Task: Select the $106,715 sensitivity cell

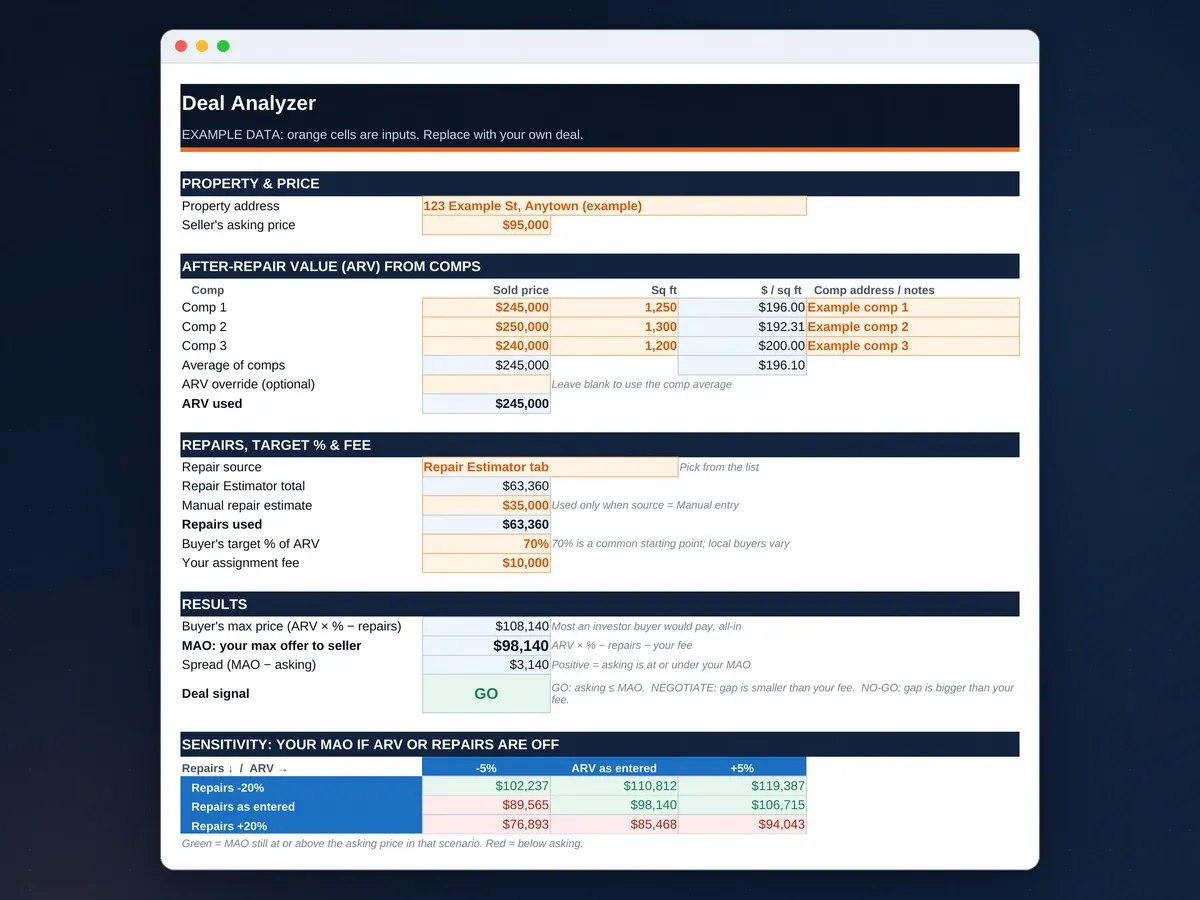Action: pyautogui.click(x=742, y=806)
